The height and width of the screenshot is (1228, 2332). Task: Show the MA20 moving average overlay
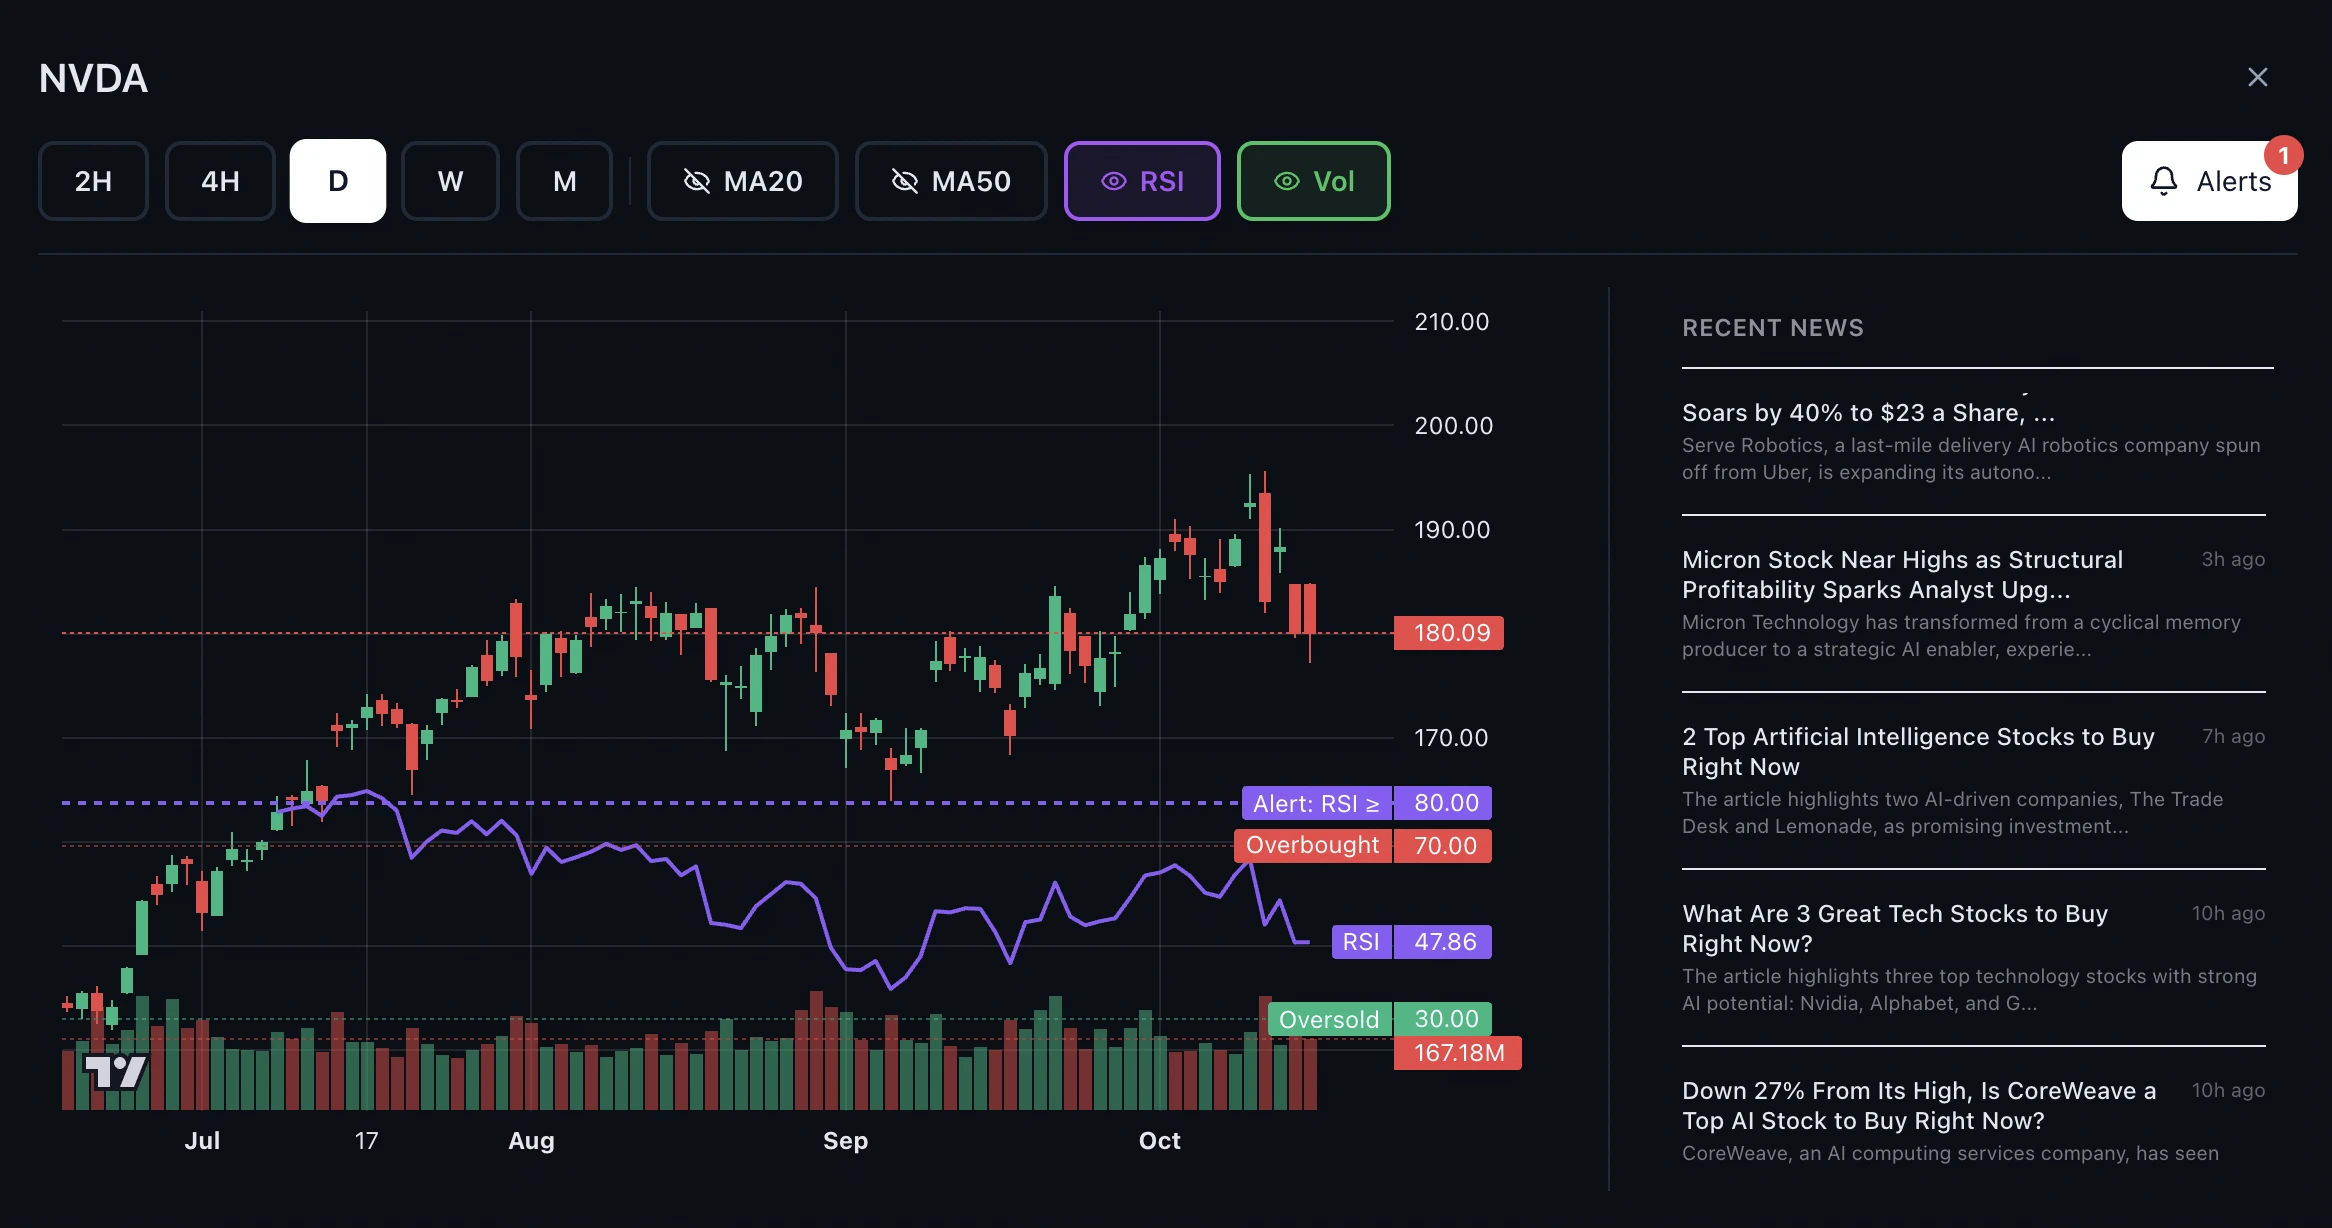point(742,181)
